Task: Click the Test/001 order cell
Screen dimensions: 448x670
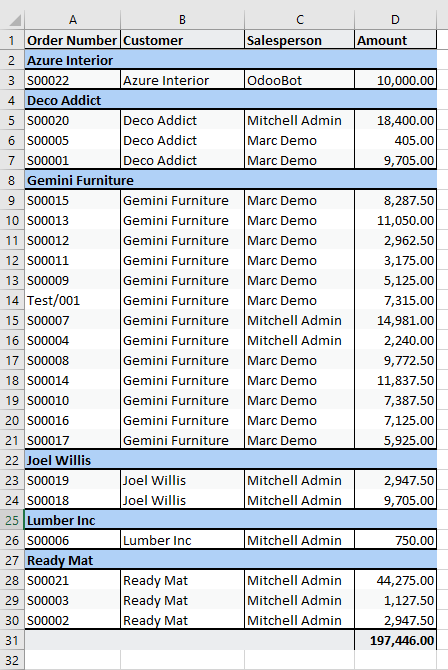Action: (73, 300)
